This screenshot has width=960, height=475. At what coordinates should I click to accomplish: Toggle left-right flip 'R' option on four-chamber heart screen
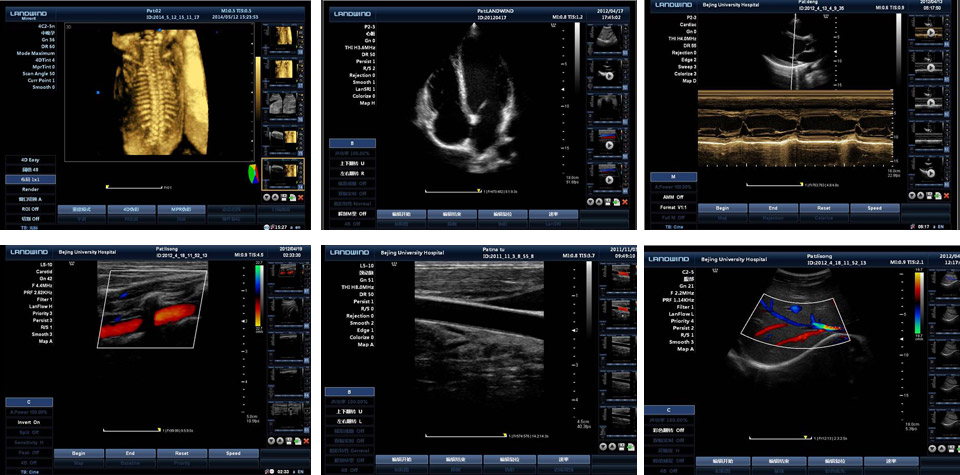pos(352,173)
